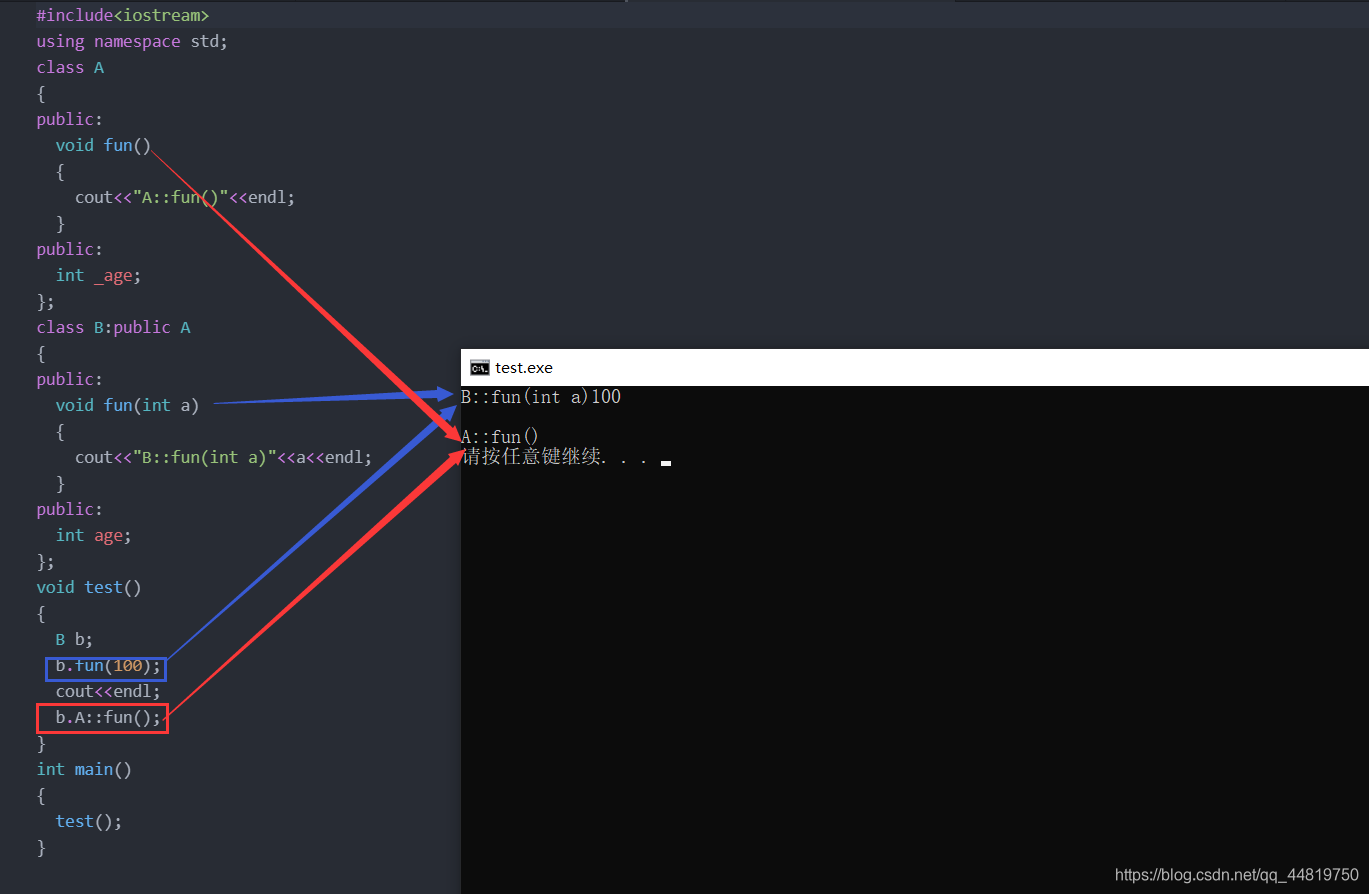Click the cout line printing "B::fun(int a)"

pos(223,457)
